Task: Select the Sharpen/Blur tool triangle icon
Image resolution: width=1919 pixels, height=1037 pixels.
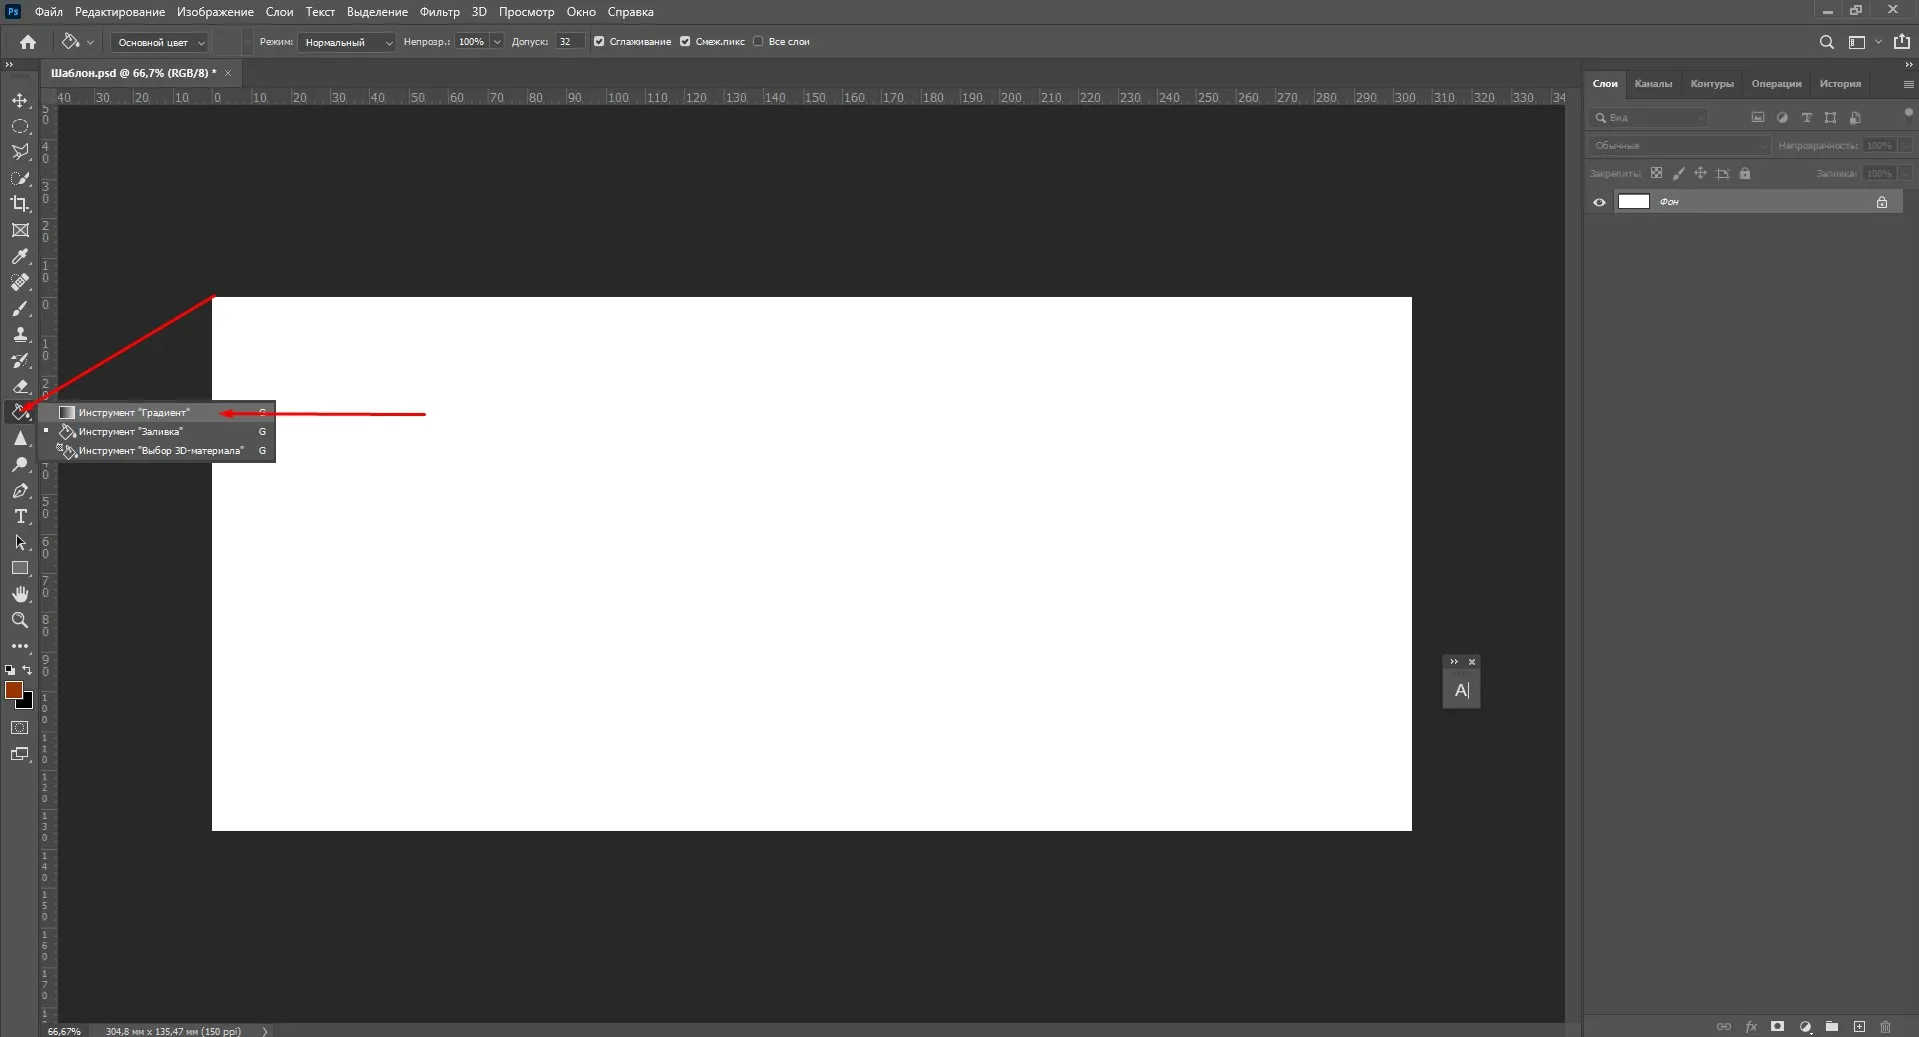Action: pyautogui.click(x=20, y=438)
